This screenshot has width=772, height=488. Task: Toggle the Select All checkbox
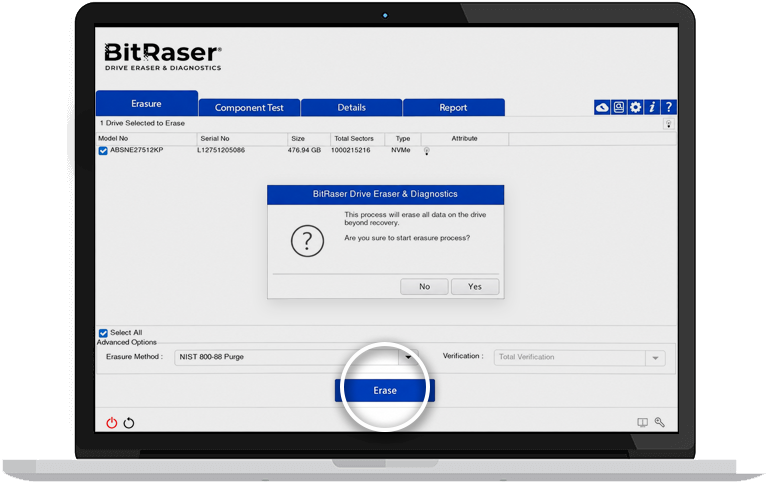pyautogui.click(x=103, y=333)
